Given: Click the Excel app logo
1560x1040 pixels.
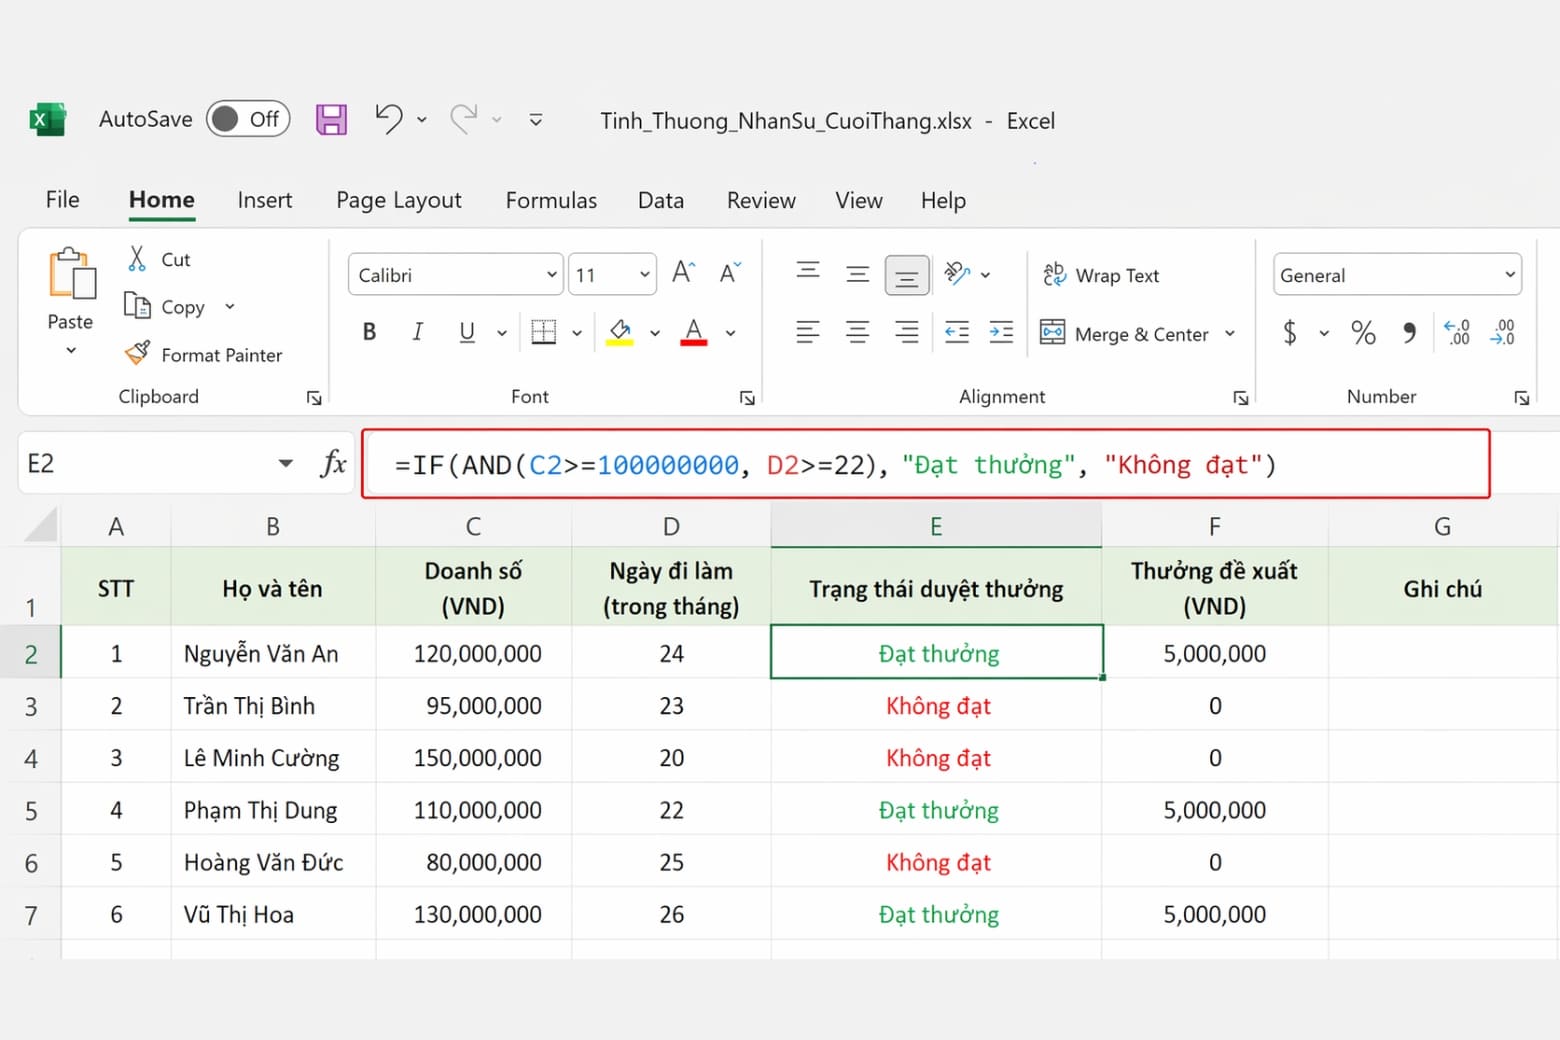Looking at the screenshot, I should pyautogui.click(x=47, y=120).
